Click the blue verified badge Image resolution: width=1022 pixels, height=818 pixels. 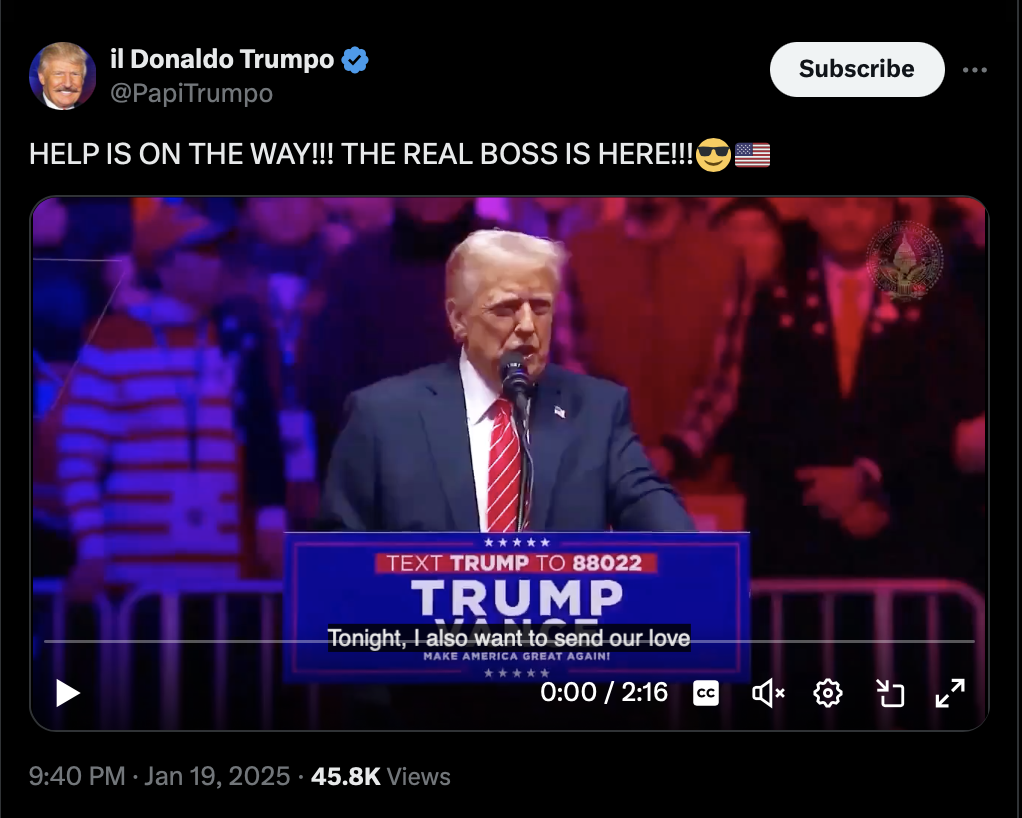pos(355,60)
